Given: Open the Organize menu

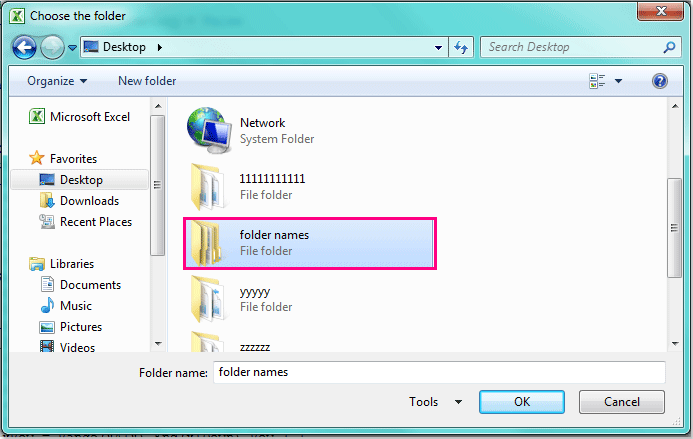Looking at the screenshot, I should pos(57,81).
